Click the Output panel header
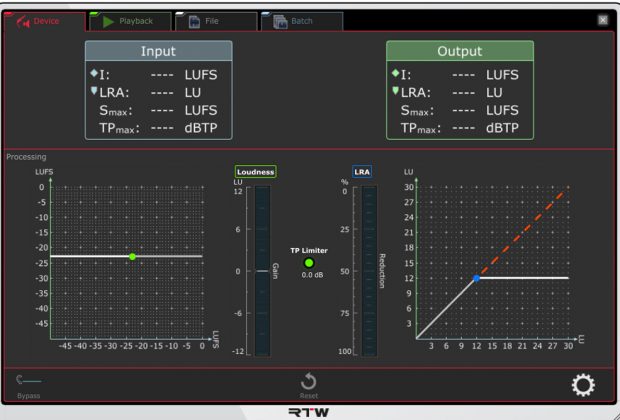Image resolution: width=620 pixels, height=420 pixels. click(x=460, y=51)
